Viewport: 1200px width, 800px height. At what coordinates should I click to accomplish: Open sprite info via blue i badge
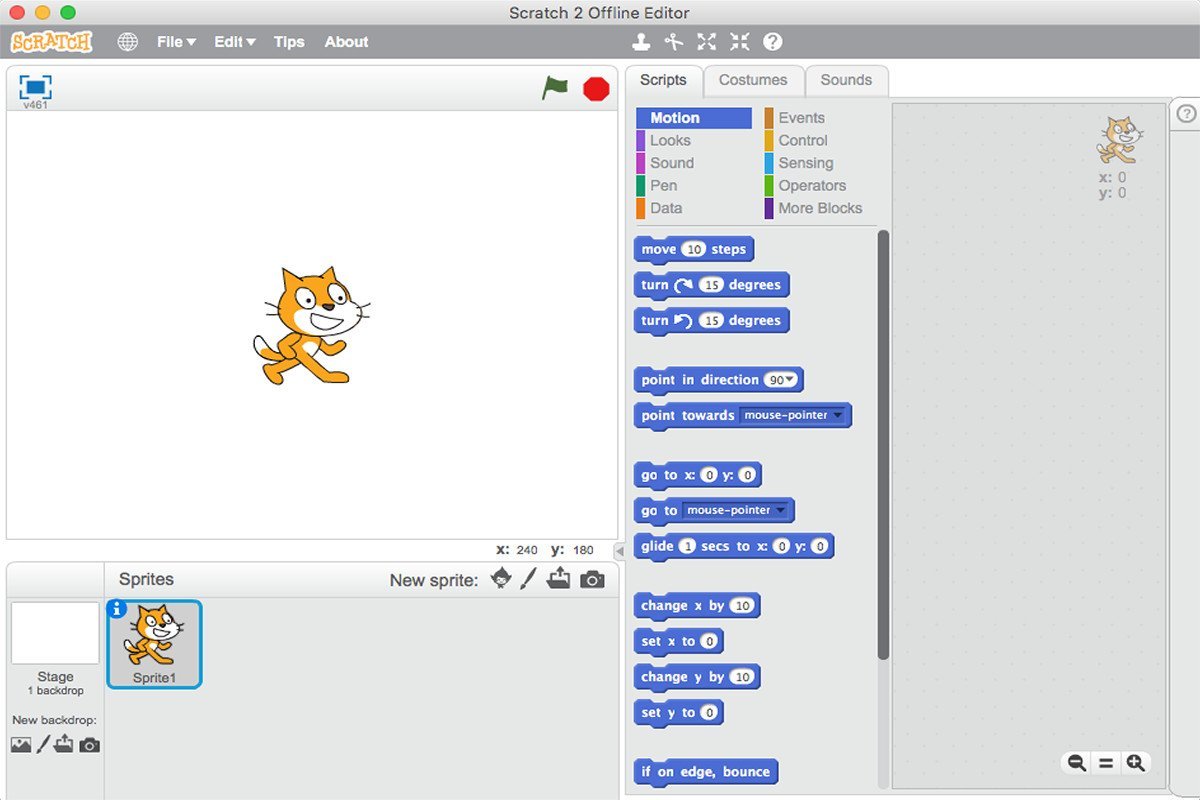pos(116,609)
